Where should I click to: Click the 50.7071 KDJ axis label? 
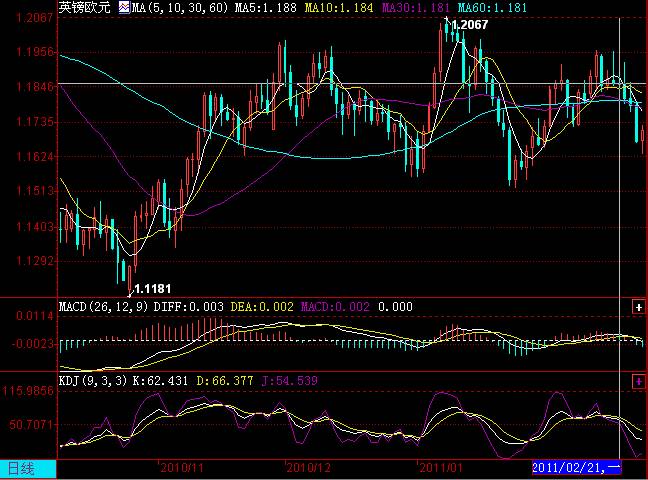[x=31, y=424]
